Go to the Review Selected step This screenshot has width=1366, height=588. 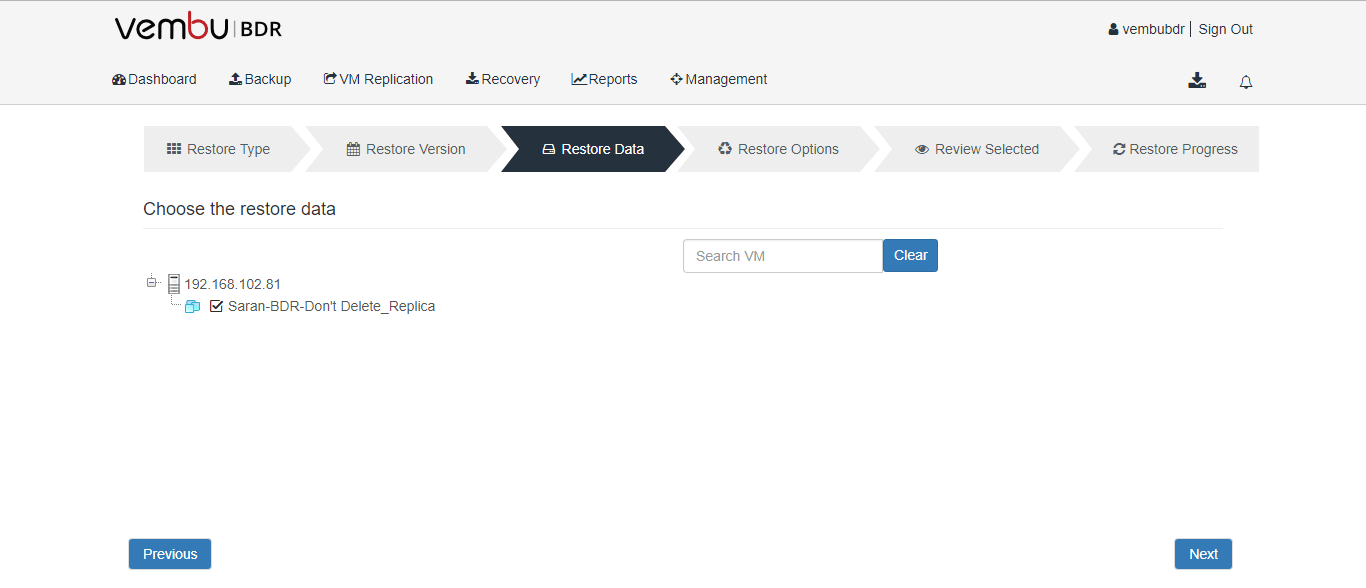pyautogui.click(x=977, y=149)
